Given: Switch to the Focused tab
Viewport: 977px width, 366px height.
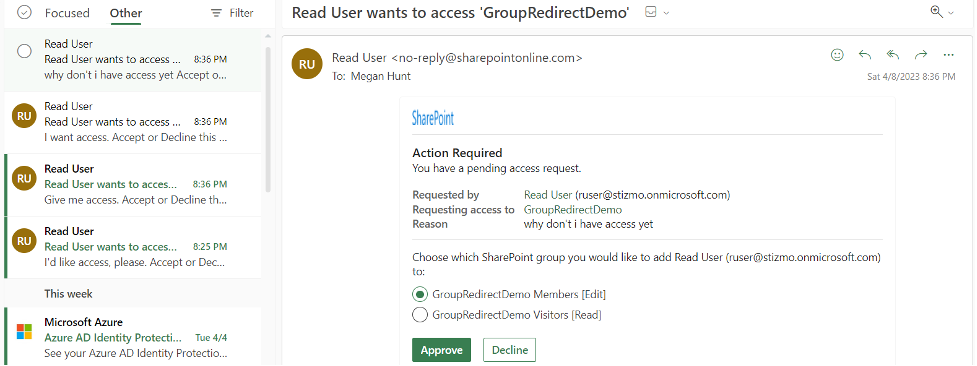Looking at the screenshot, I should pos(67,12).
